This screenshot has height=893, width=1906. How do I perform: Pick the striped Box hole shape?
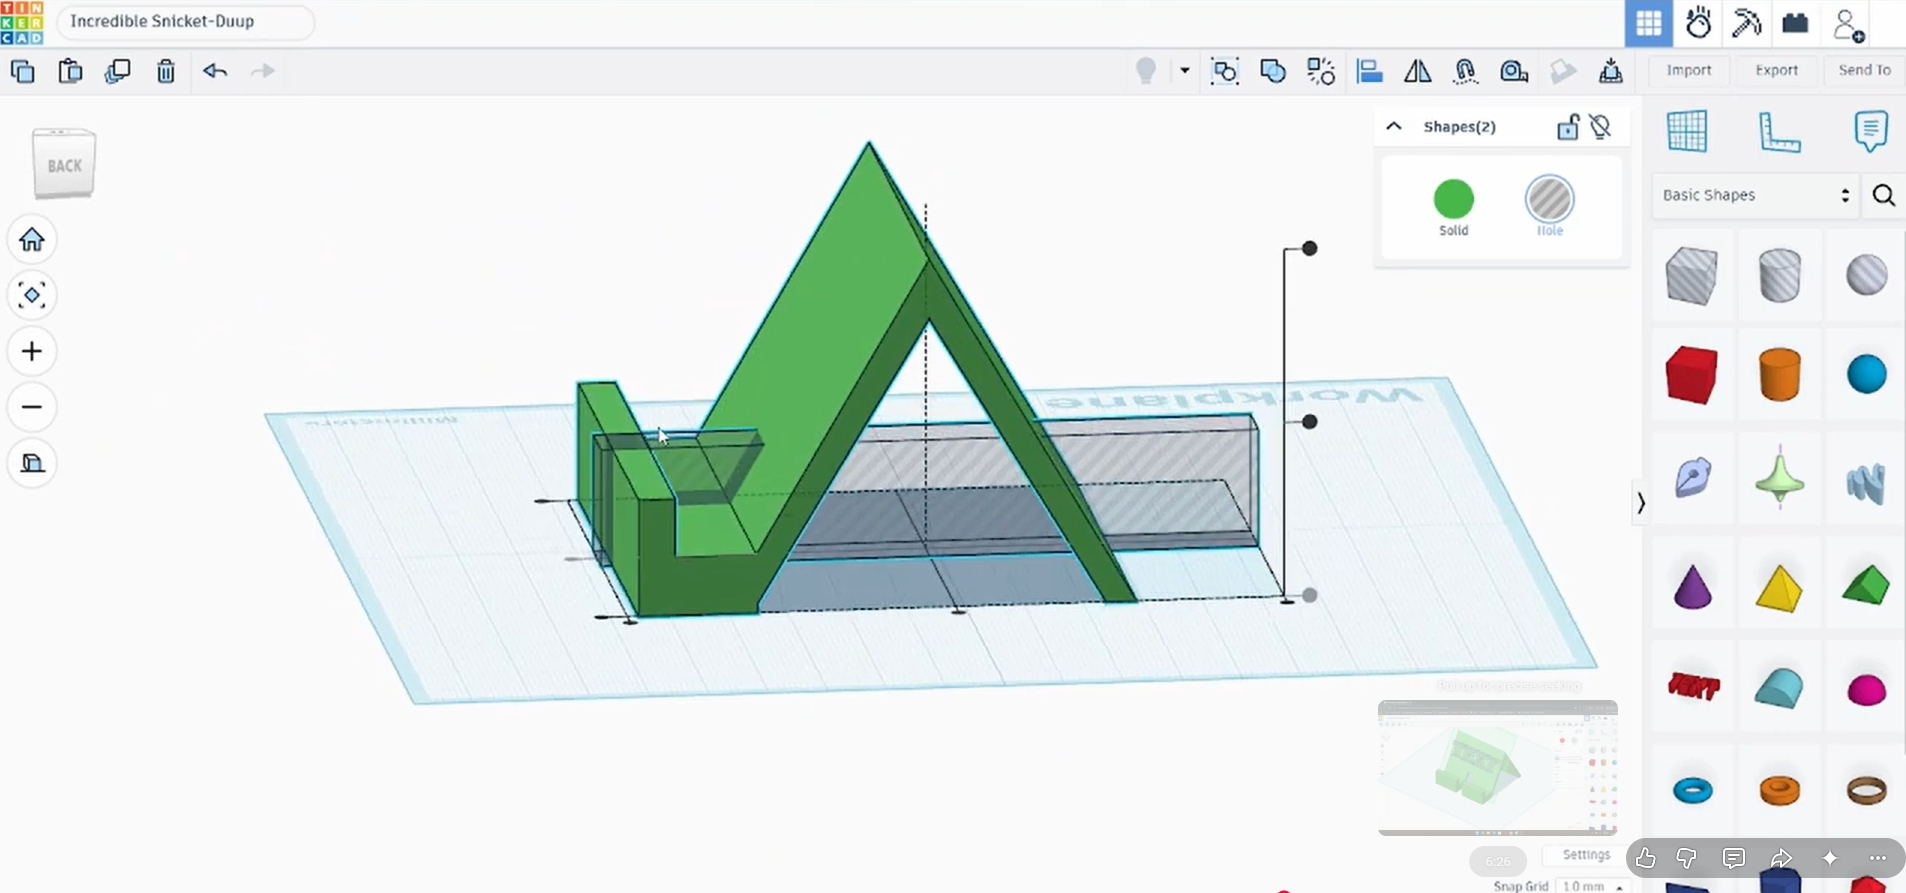click(1691, 275)
